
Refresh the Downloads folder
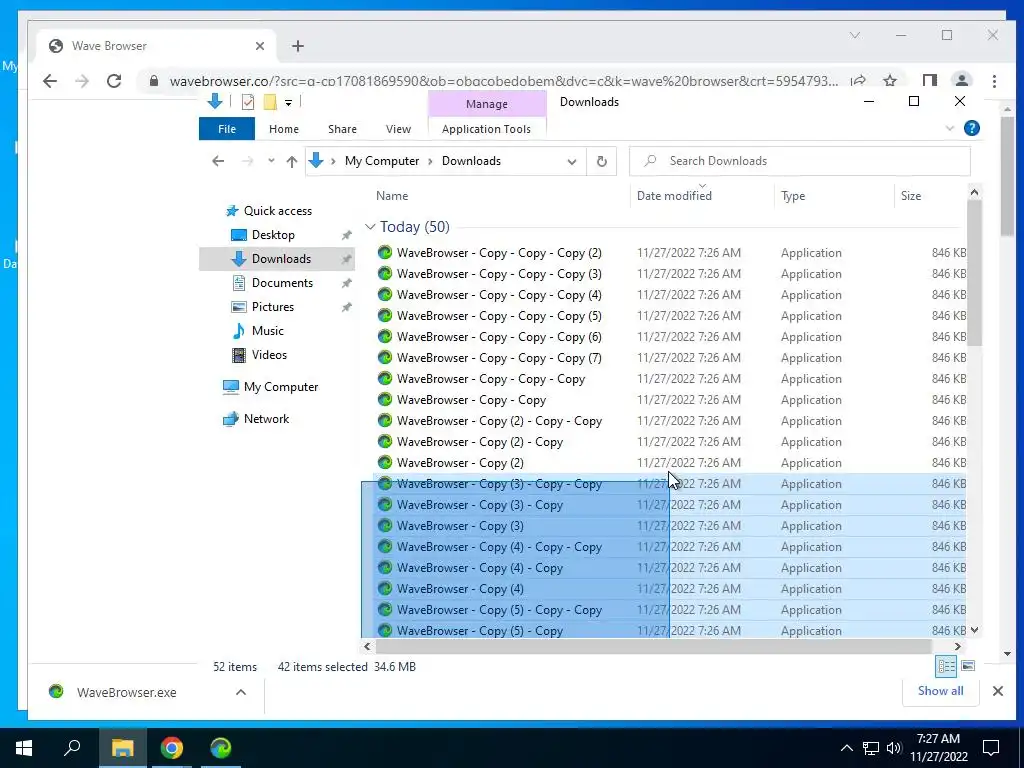601,161
